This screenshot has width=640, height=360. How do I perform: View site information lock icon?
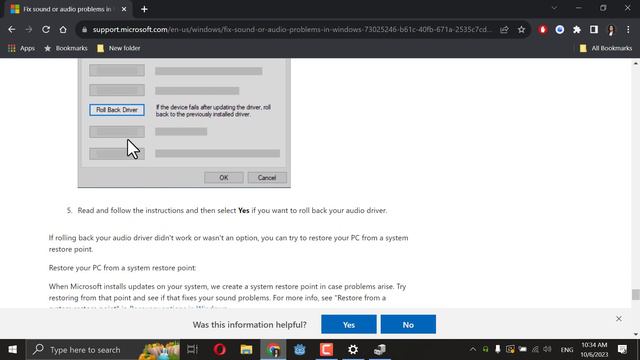click(x=84, y=29)
